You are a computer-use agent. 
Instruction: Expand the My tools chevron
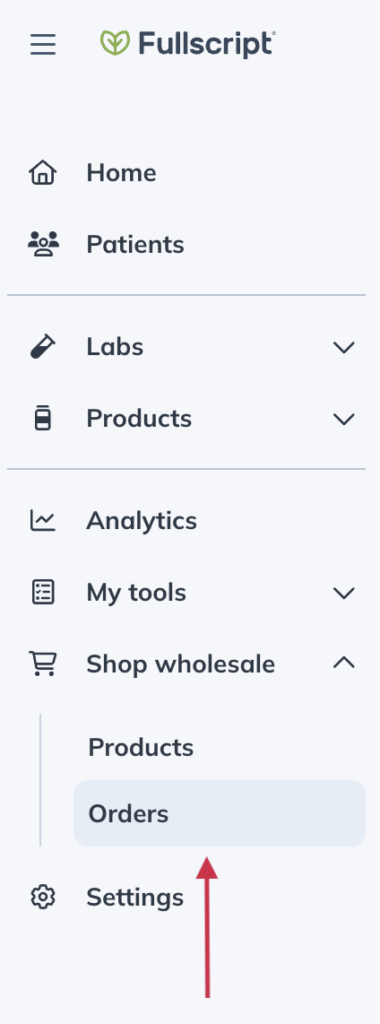click(344, 593)
